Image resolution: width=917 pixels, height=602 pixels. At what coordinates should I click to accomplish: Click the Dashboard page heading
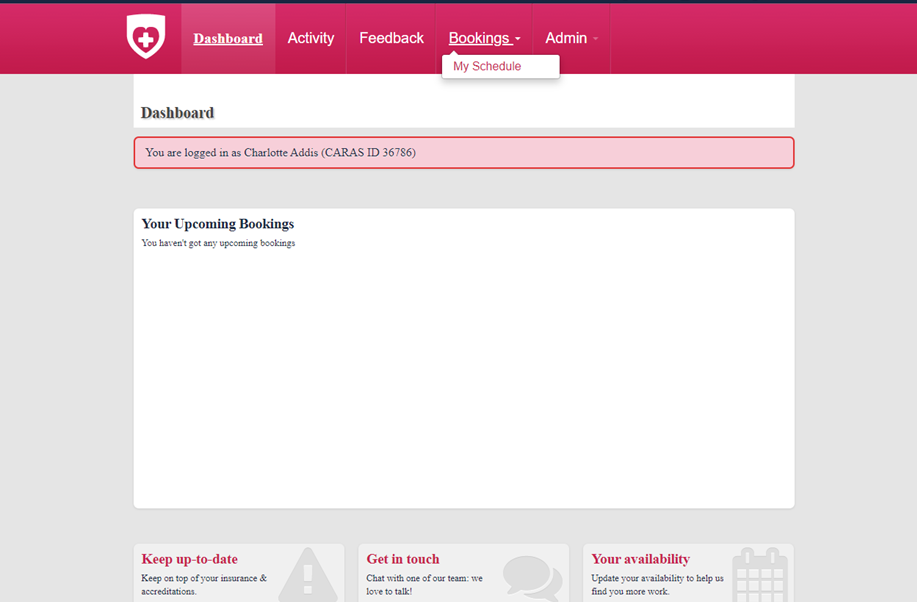[177, 113]
